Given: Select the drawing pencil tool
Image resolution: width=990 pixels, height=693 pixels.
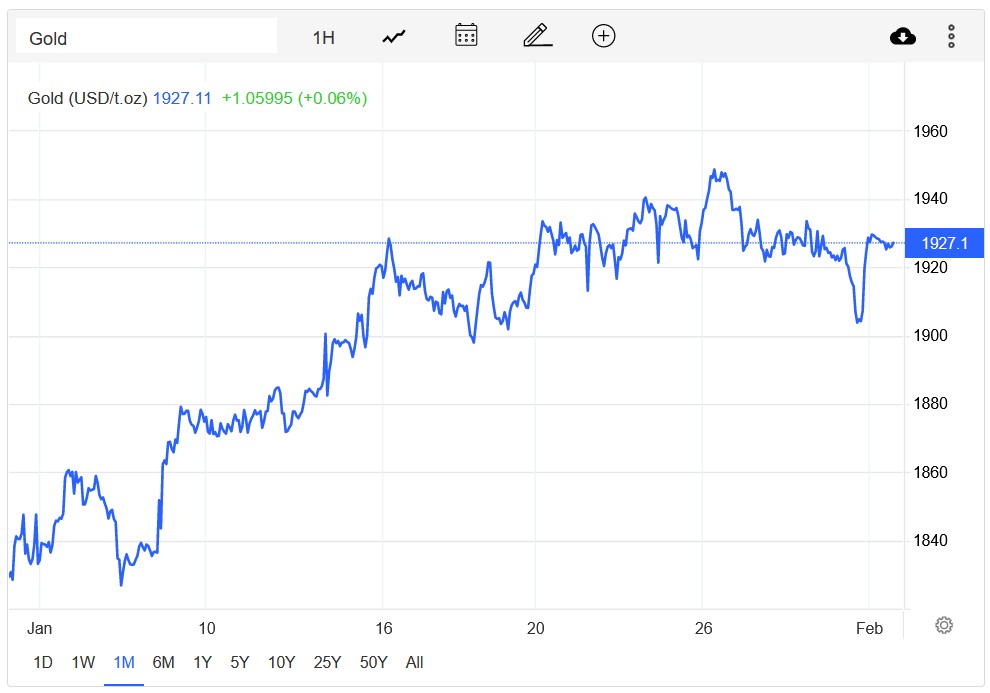Looking at the screenshot, I should point(537,35).
